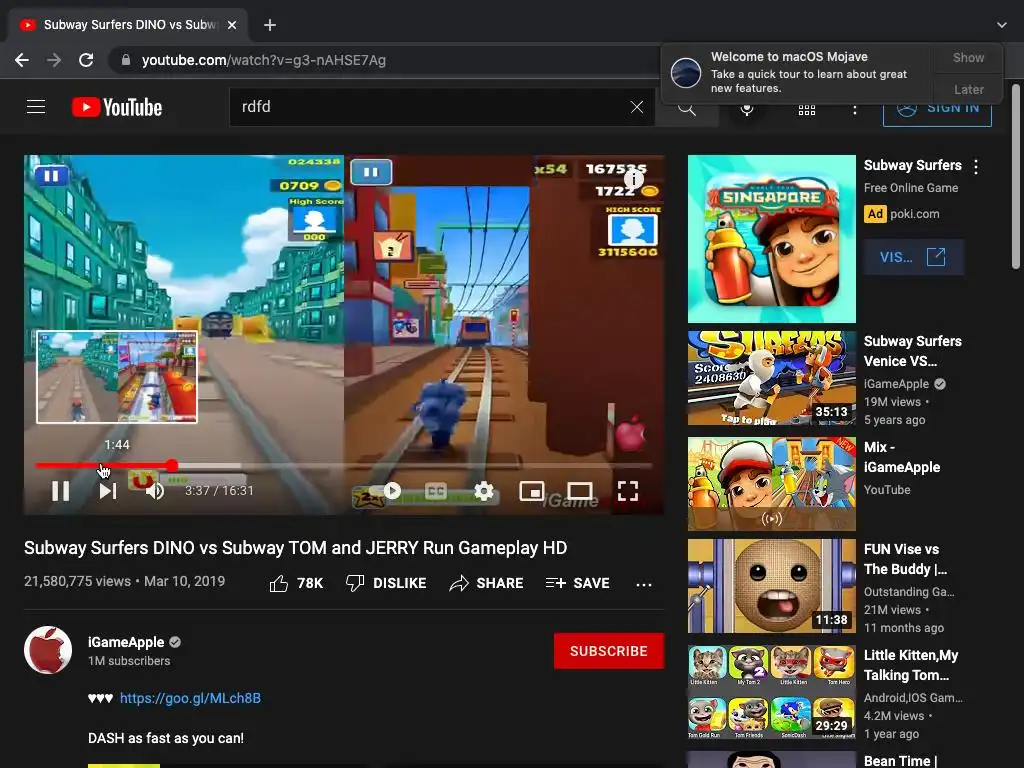This screenshot has width=1024, height=768.
Task: Mute the video volume
Action: coord(155,490)
